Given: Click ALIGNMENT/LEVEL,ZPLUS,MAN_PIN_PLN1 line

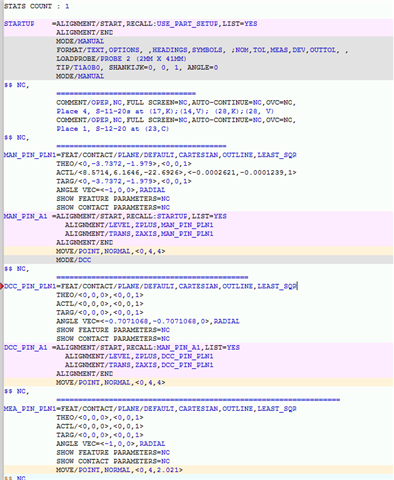Looking at the screenshot, I should (x=139, y=225).
